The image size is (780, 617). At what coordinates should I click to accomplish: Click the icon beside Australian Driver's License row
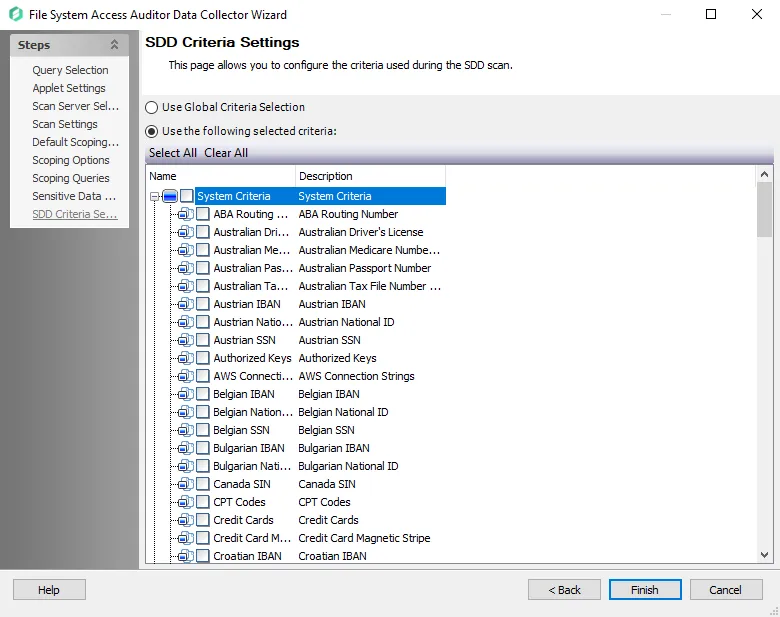pos(186,232)
